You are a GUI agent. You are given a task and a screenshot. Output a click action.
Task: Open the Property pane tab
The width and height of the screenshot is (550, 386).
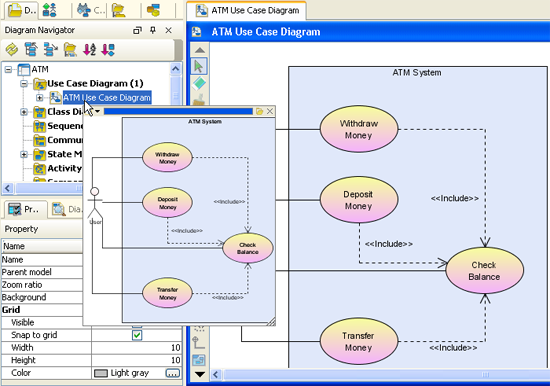tap(24, 209)
